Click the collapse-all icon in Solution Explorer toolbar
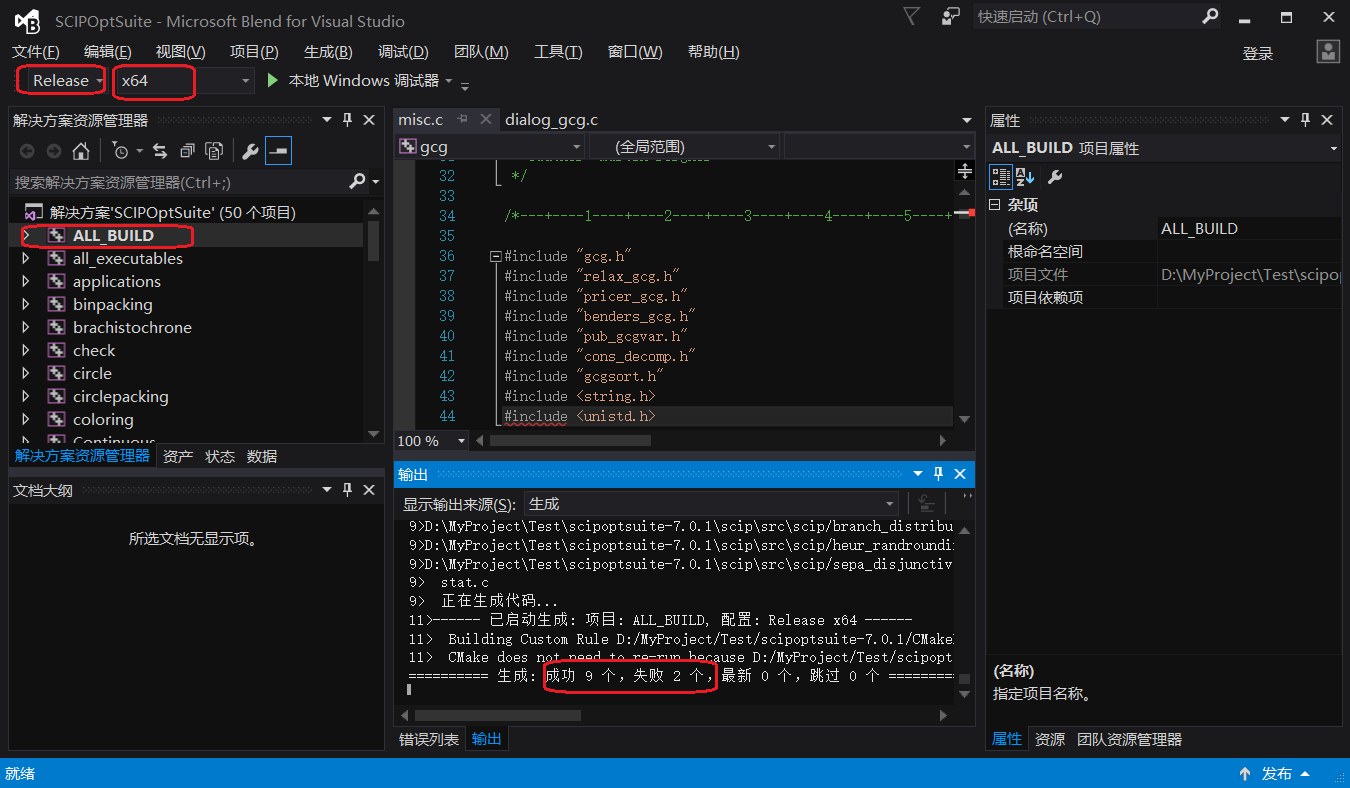The width and height of the screenshot is (1350, 788). 187,150
